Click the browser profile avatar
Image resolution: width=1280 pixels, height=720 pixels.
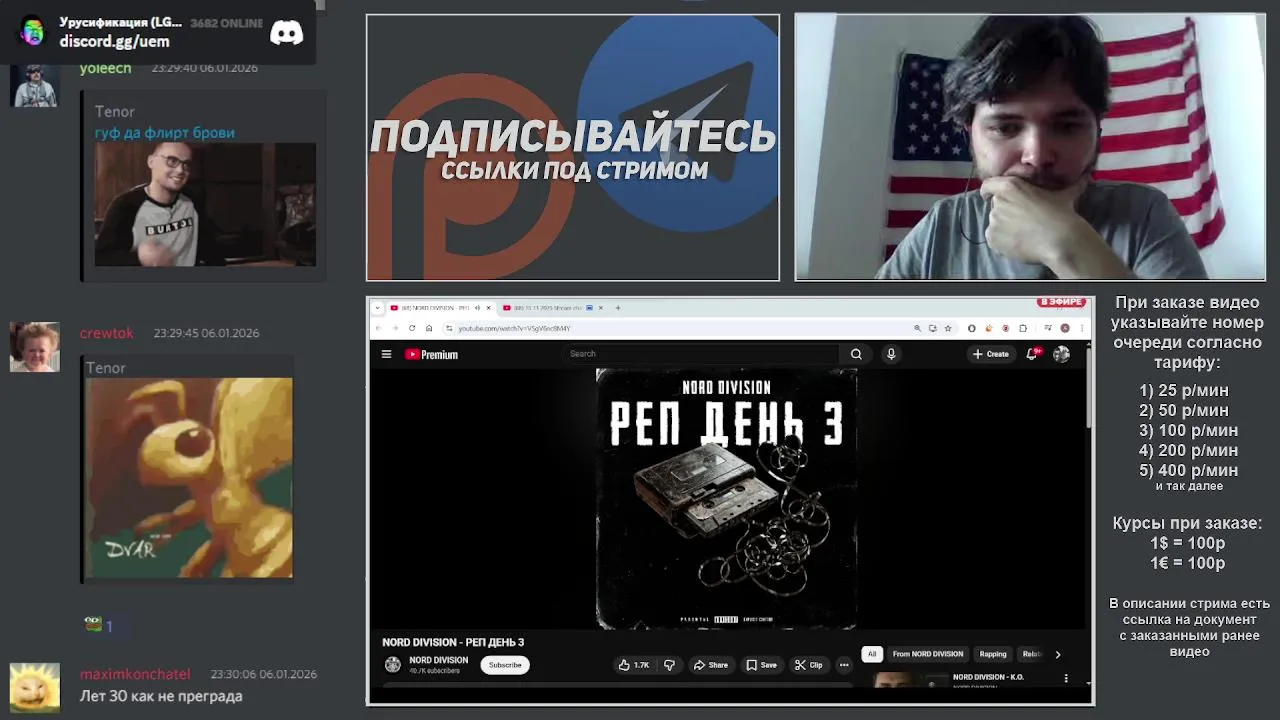(1065, 328)
